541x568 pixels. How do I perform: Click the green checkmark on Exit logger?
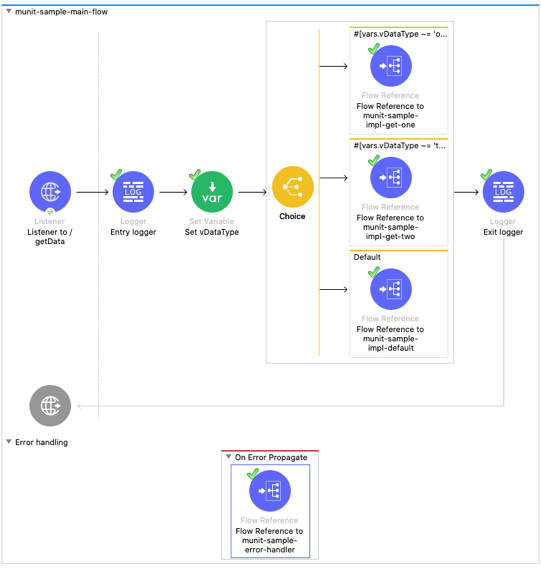[486, 175]
